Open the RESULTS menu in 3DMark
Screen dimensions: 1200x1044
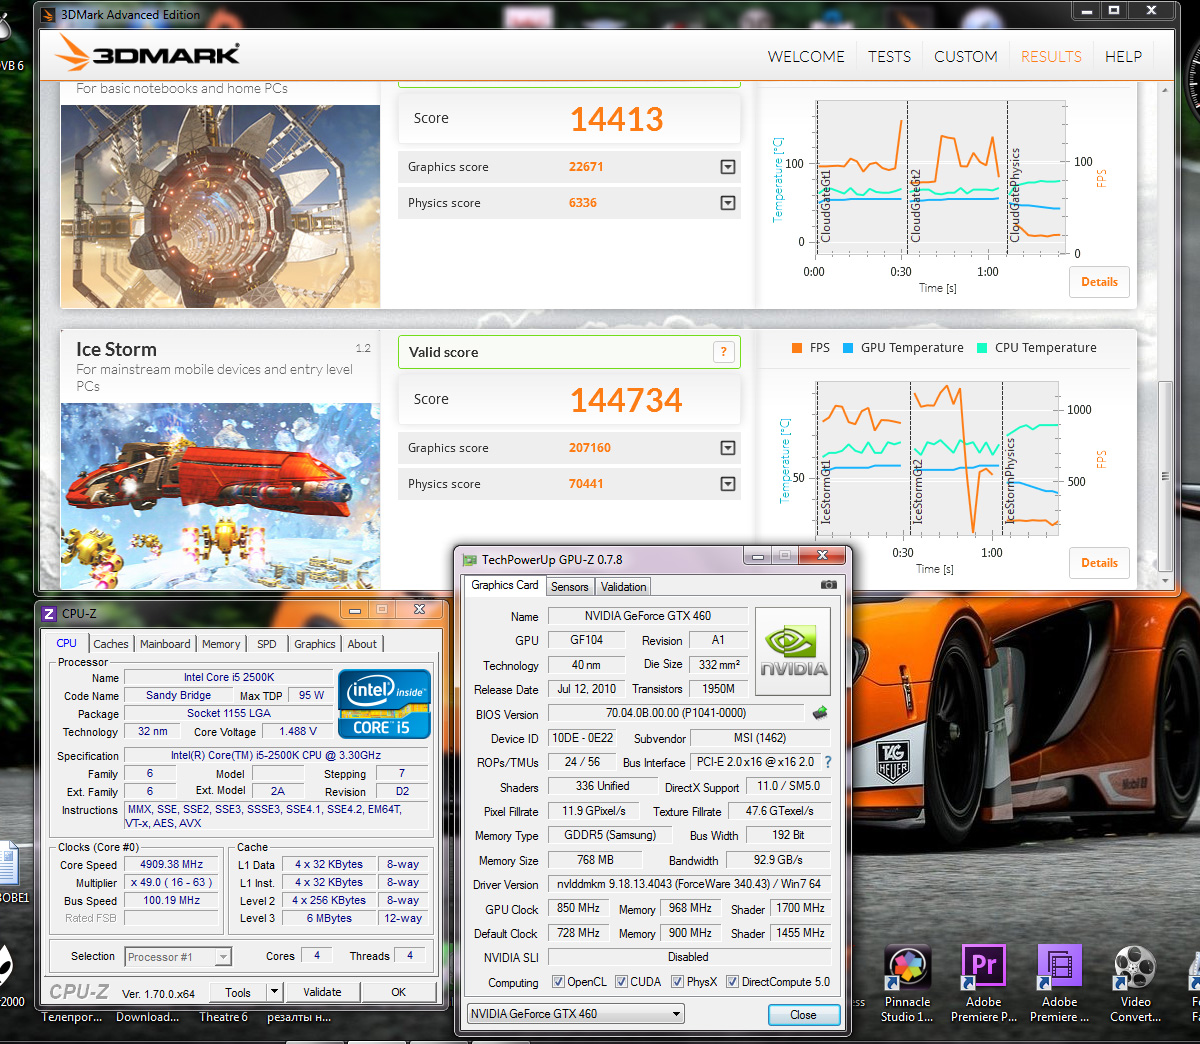(1051, 57)
